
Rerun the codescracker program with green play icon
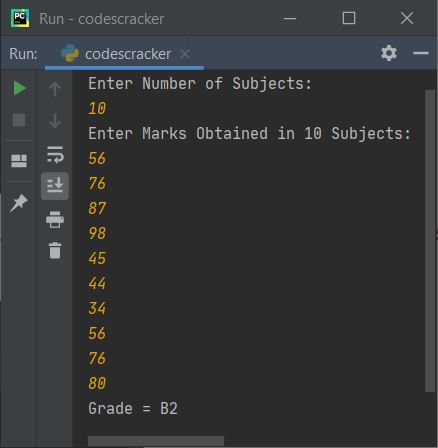tap(20, 88)
